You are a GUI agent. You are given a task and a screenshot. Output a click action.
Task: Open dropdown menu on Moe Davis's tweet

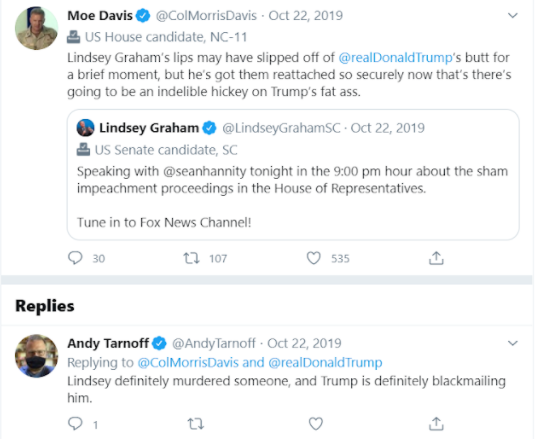[x=513, y=15]
